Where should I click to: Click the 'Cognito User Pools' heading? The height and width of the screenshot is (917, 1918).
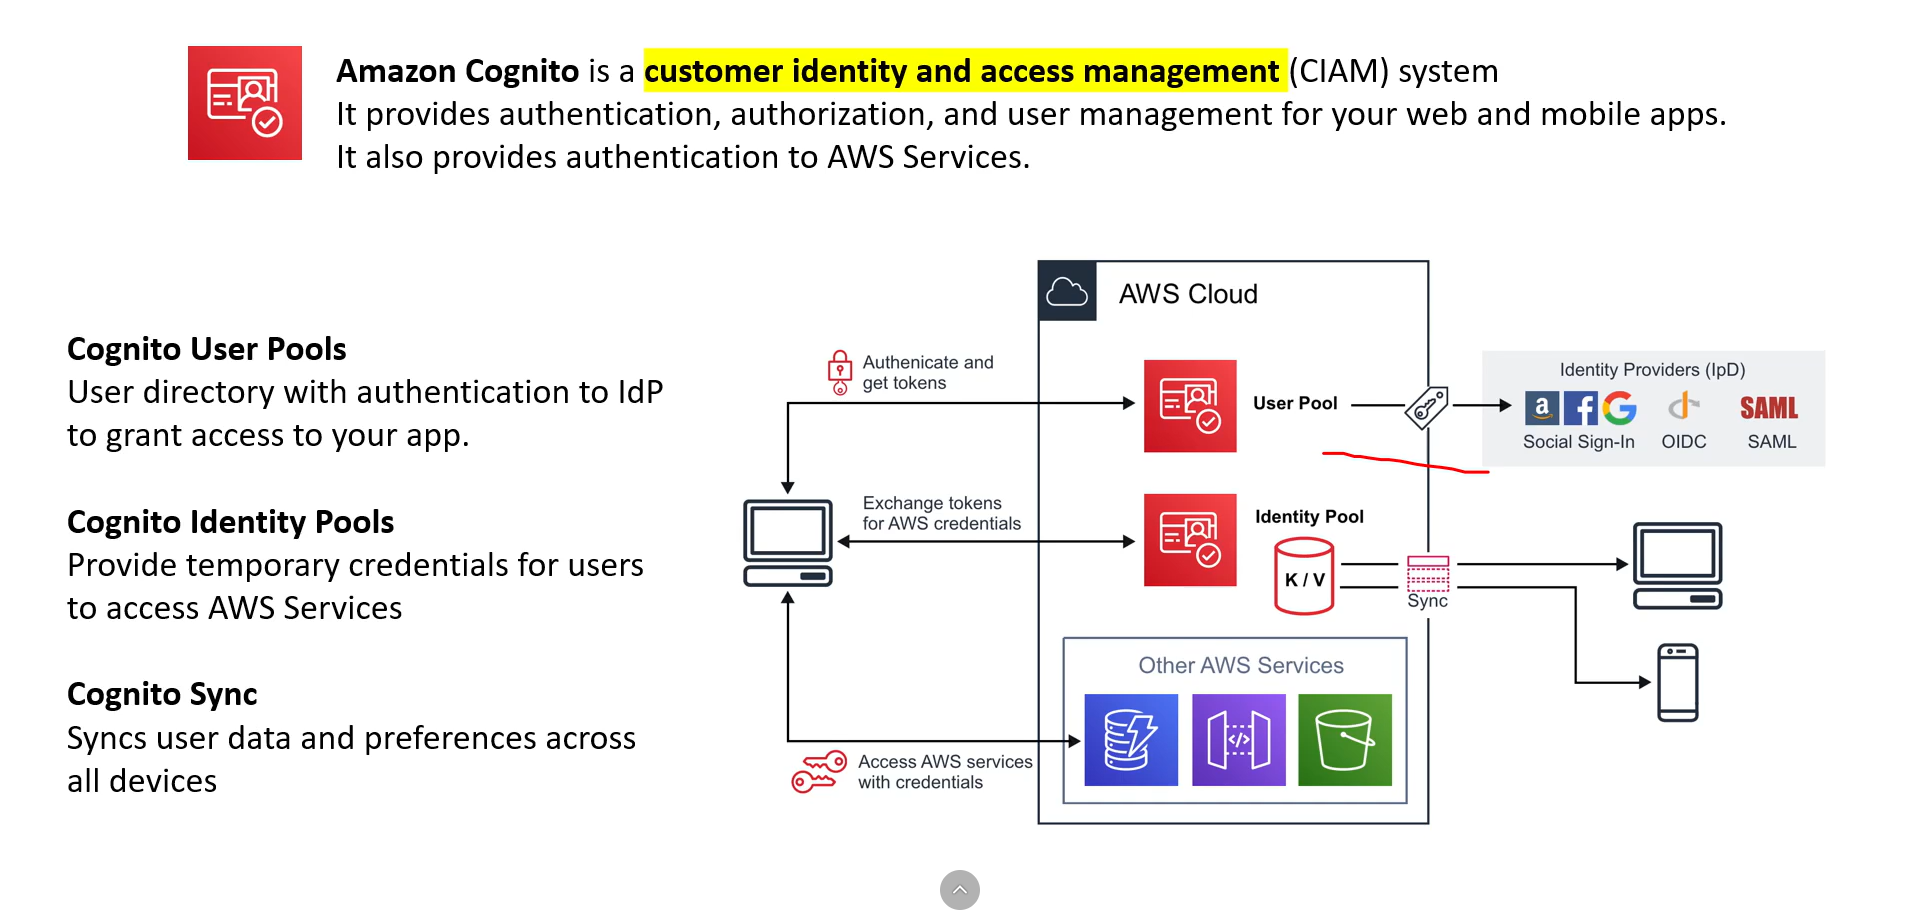[x=207, y=349]
